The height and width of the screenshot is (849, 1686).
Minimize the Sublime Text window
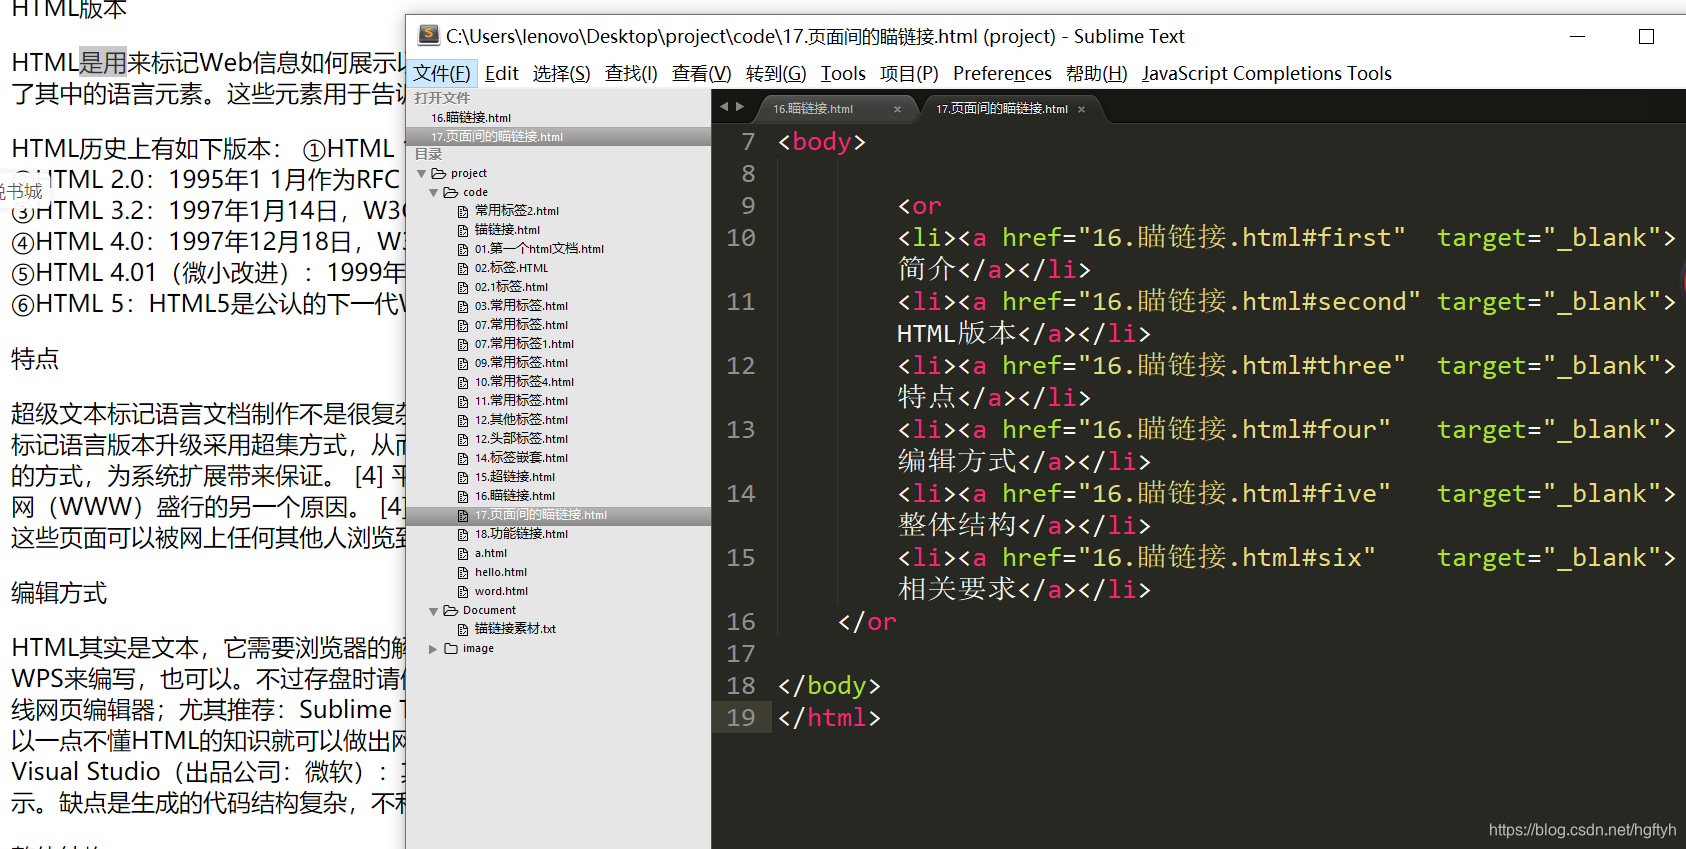tap(1577, 36)
